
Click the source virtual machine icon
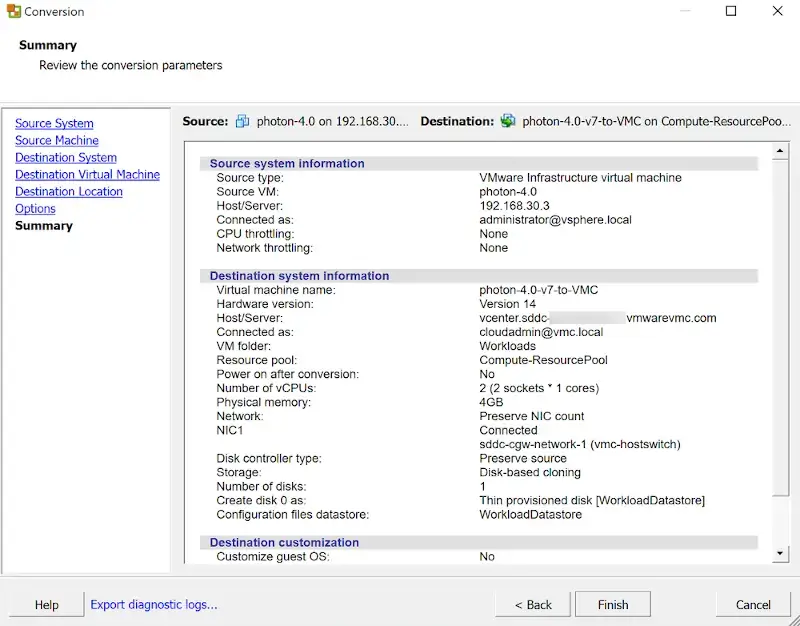pyautogui.click(x=242, y=121)
